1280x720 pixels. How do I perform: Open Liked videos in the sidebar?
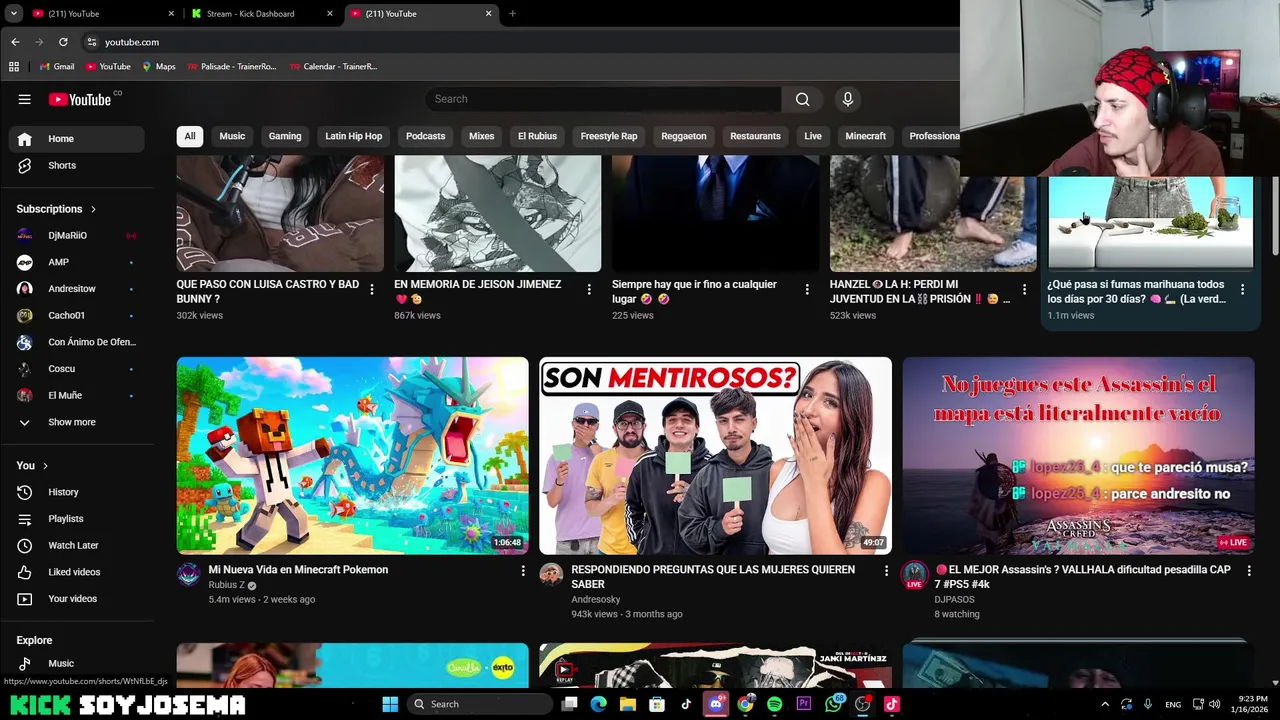(x=77, y=572)
